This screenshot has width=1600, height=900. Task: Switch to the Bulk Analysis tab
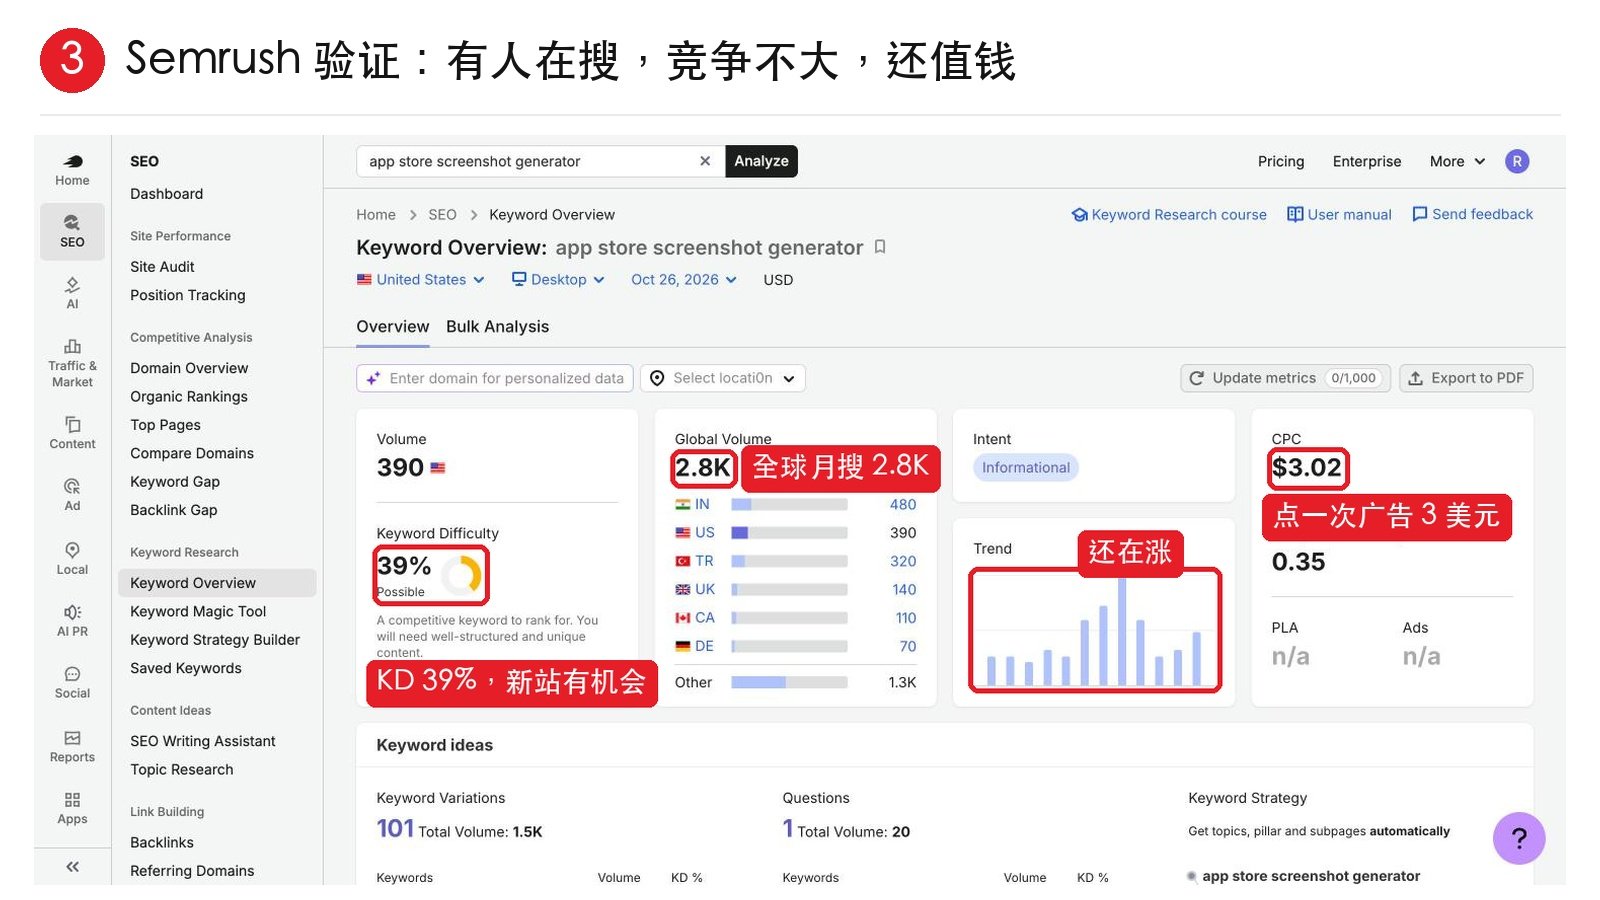[x=497, y=327]
